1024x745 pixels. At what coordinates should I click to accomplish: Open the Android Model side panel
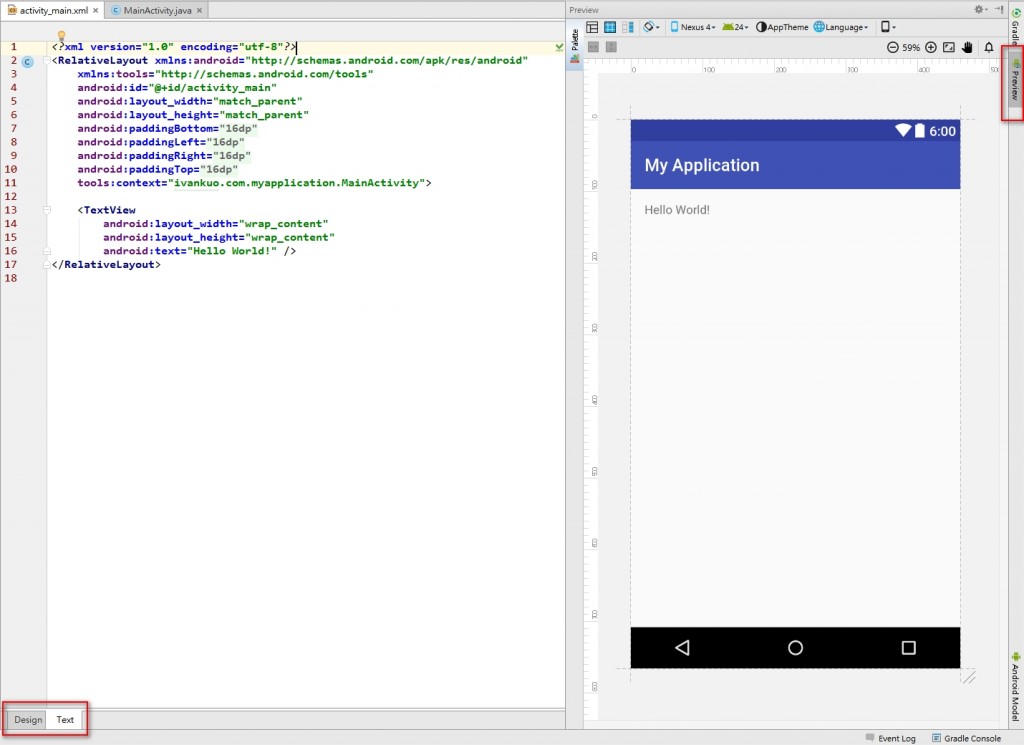click(x=1016, y=686)
